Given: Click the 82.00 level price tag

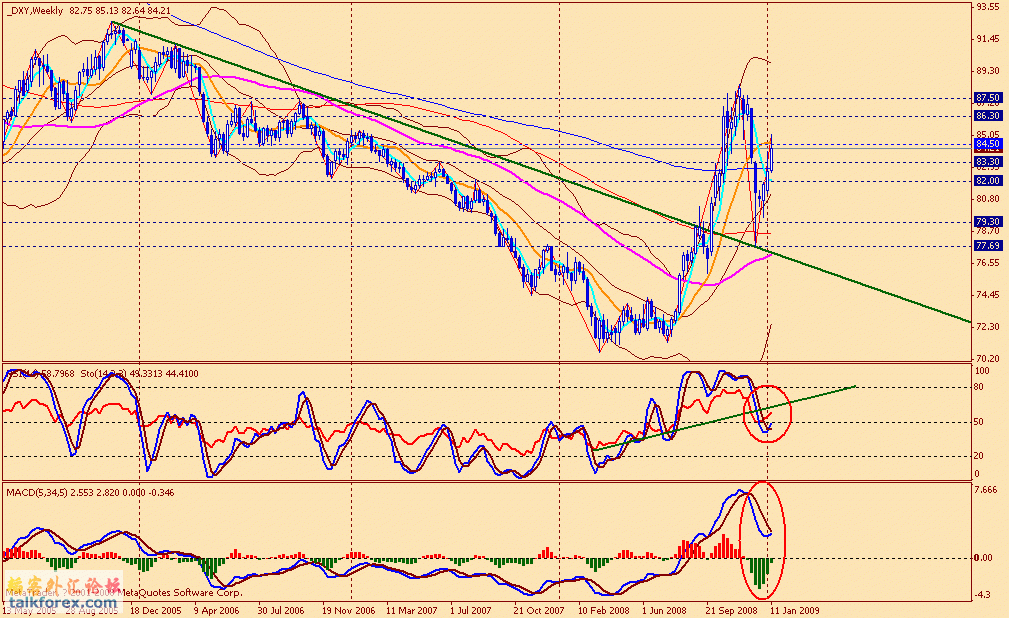Looking at the screenshot, I should coord(988,181).
